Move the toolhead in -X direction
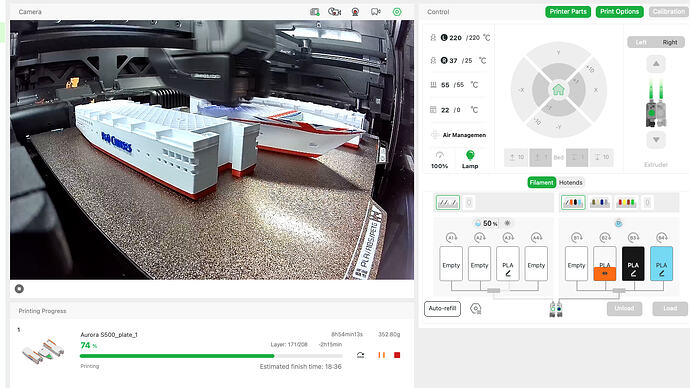Viewport: 690px width, 388px height. tap(521, 90)
